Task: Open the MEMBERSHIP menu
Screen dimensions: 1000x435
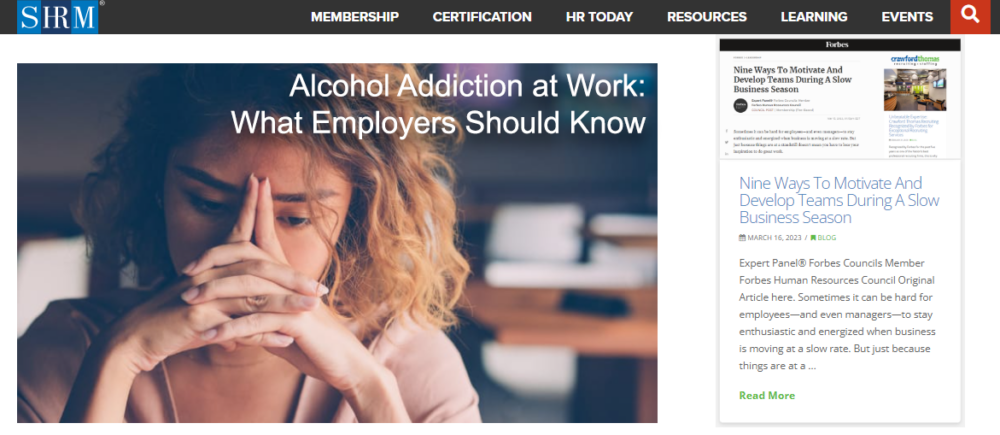Action: point(355,17)
